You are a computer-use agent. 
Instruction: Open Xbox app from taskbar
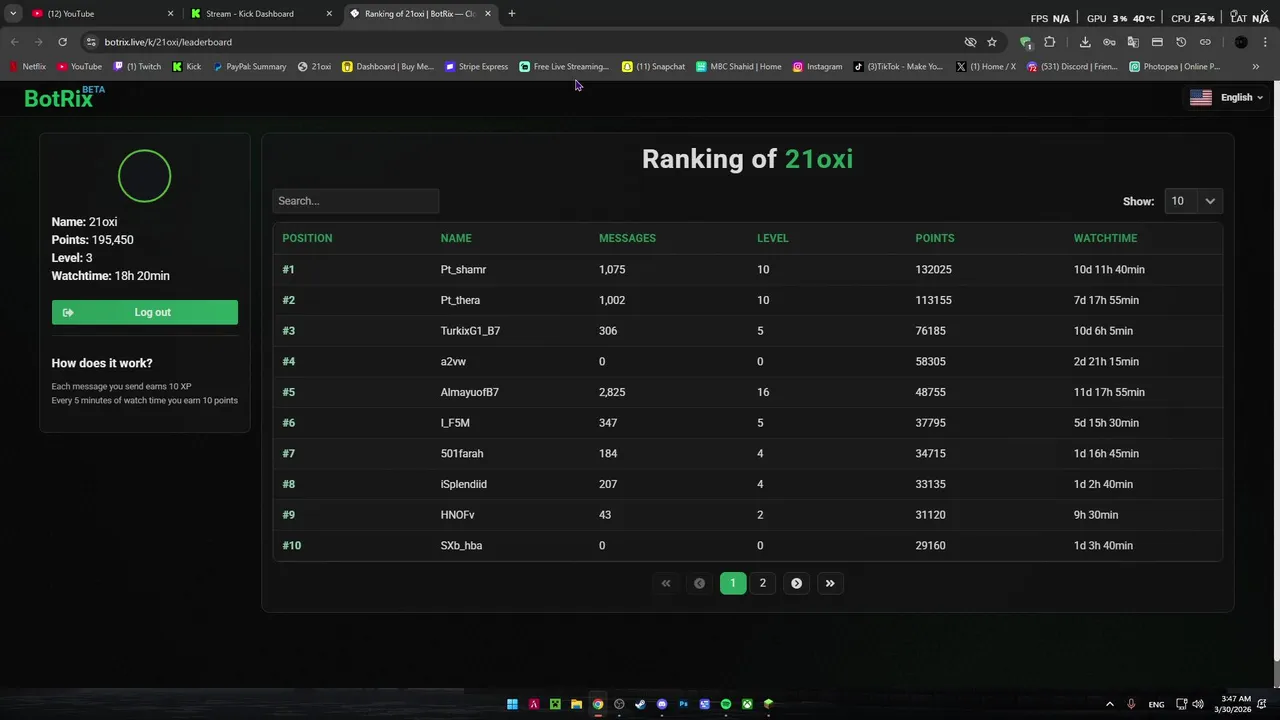coord(747,704)
